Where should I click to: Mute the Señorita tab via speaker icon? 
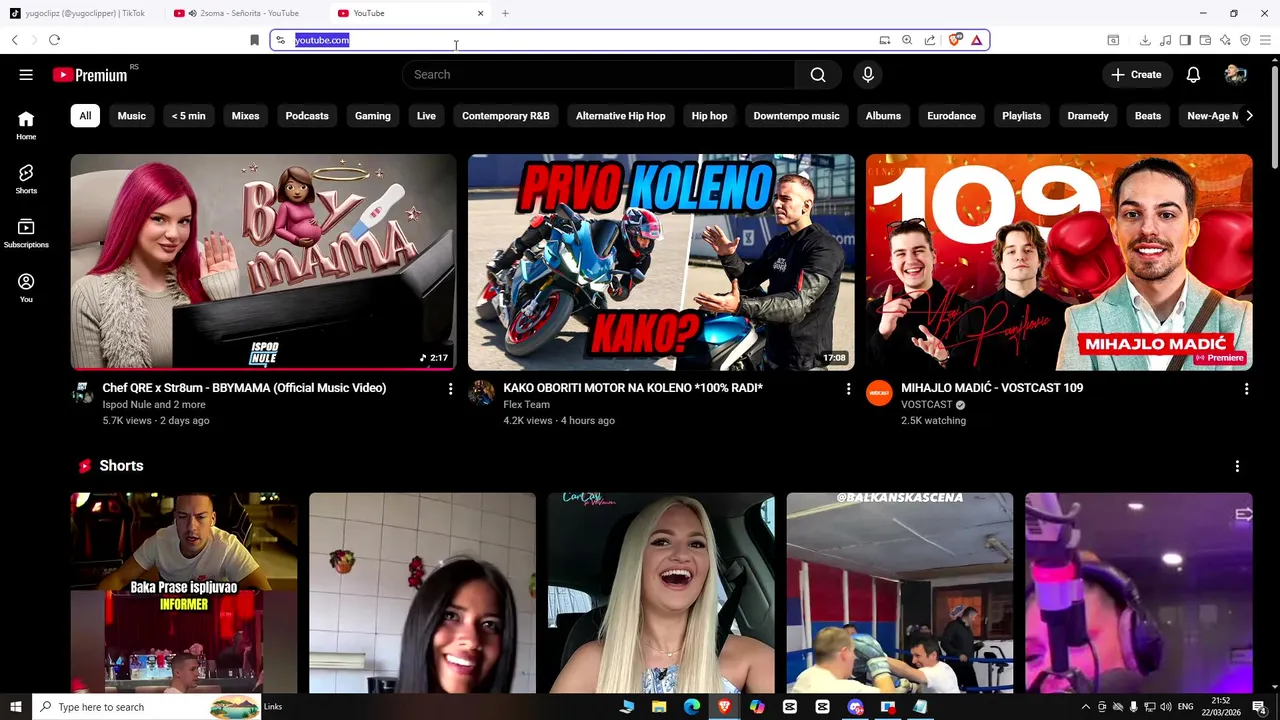[192, 13]
